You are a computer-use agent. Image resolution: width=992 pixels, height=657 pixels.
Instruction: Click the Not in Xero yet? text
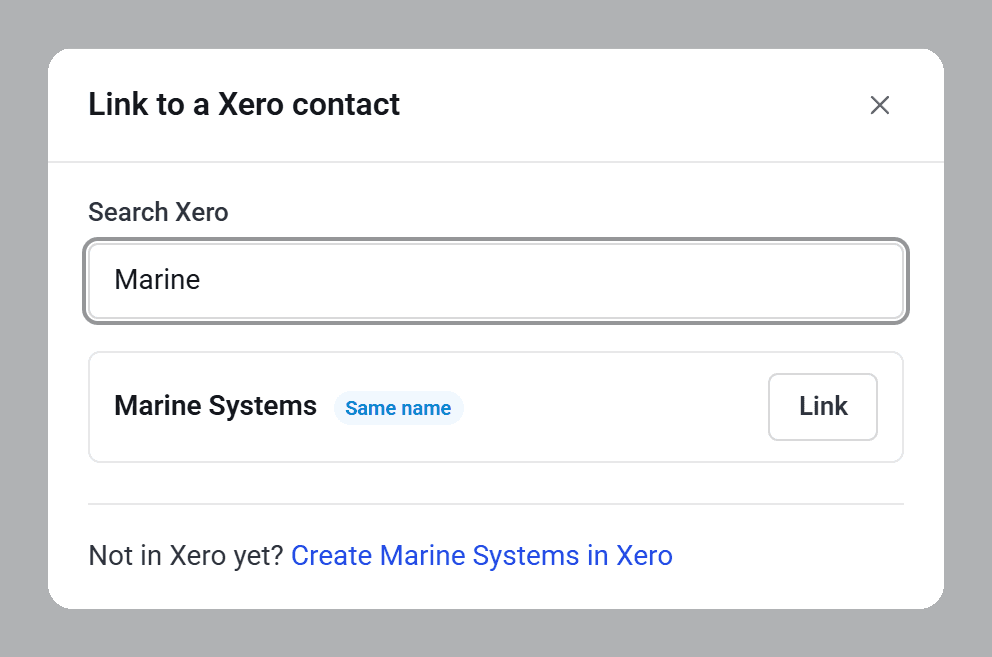pyautogui.click(x=186, y=555)
